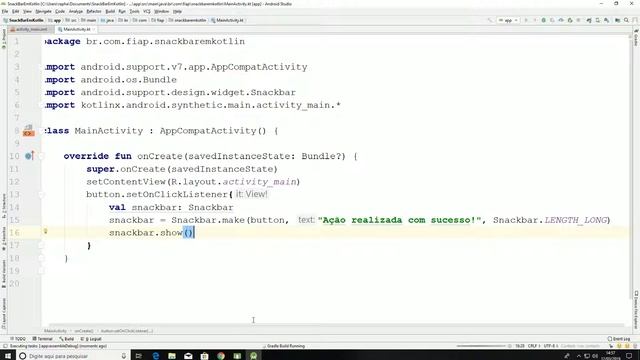
Task: Click the Debug app bug icon
Action: point(543,20)
